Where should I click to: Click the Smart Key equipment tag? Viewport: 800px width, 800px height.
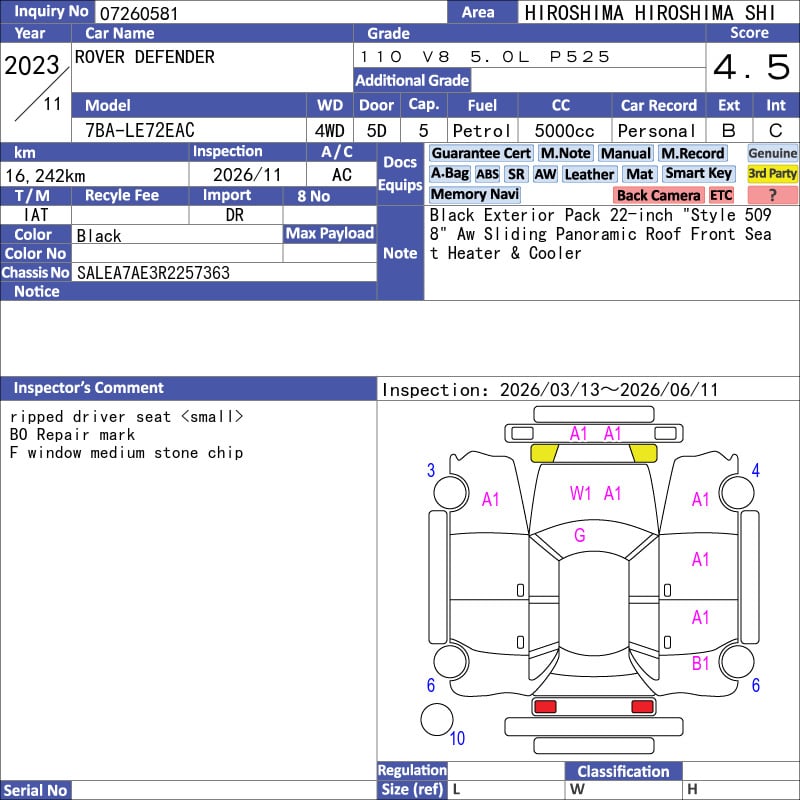[x=698, y=174]
